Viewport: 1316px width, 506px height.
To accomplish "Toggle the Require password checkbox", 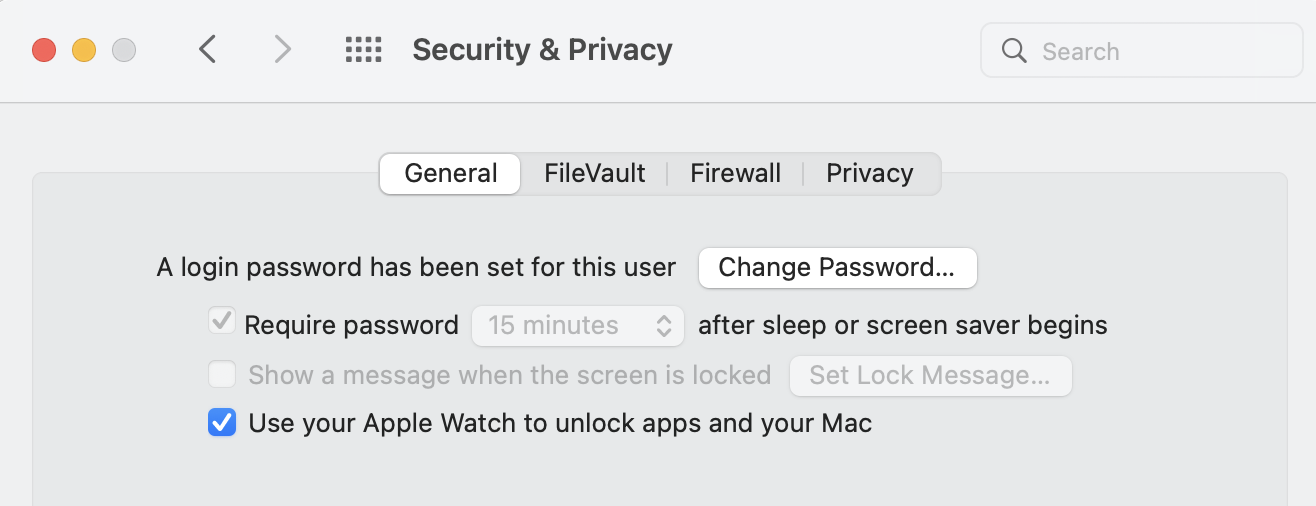I will 221,322.
